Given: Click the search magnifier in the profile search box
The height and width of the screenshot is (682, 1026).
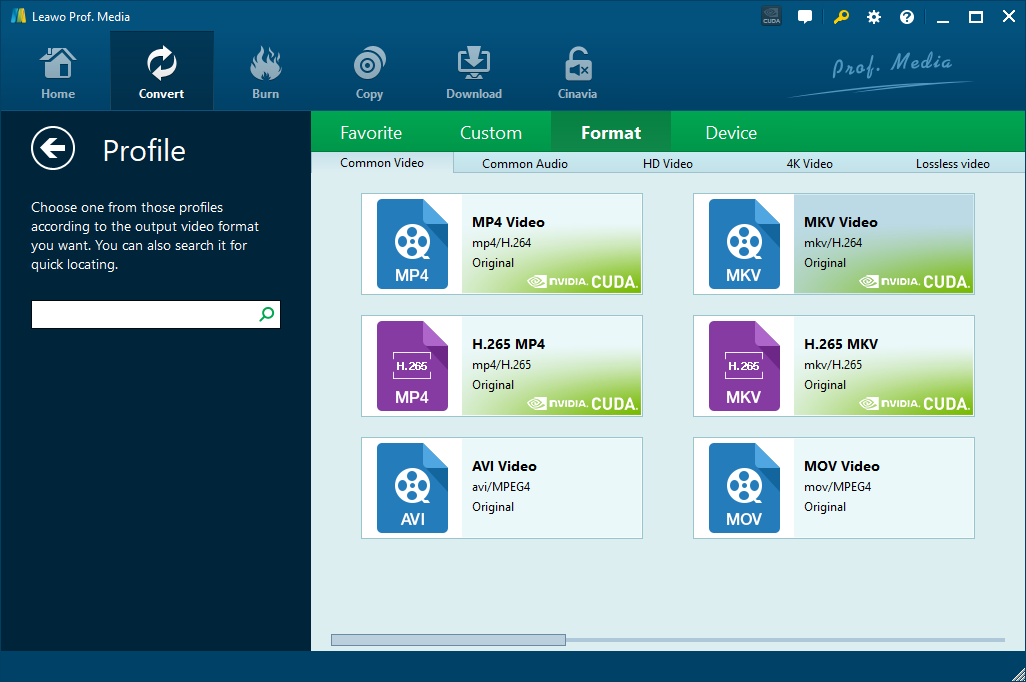Looking at the screenshot, I should pyautogui.click(x=266, y=314).
